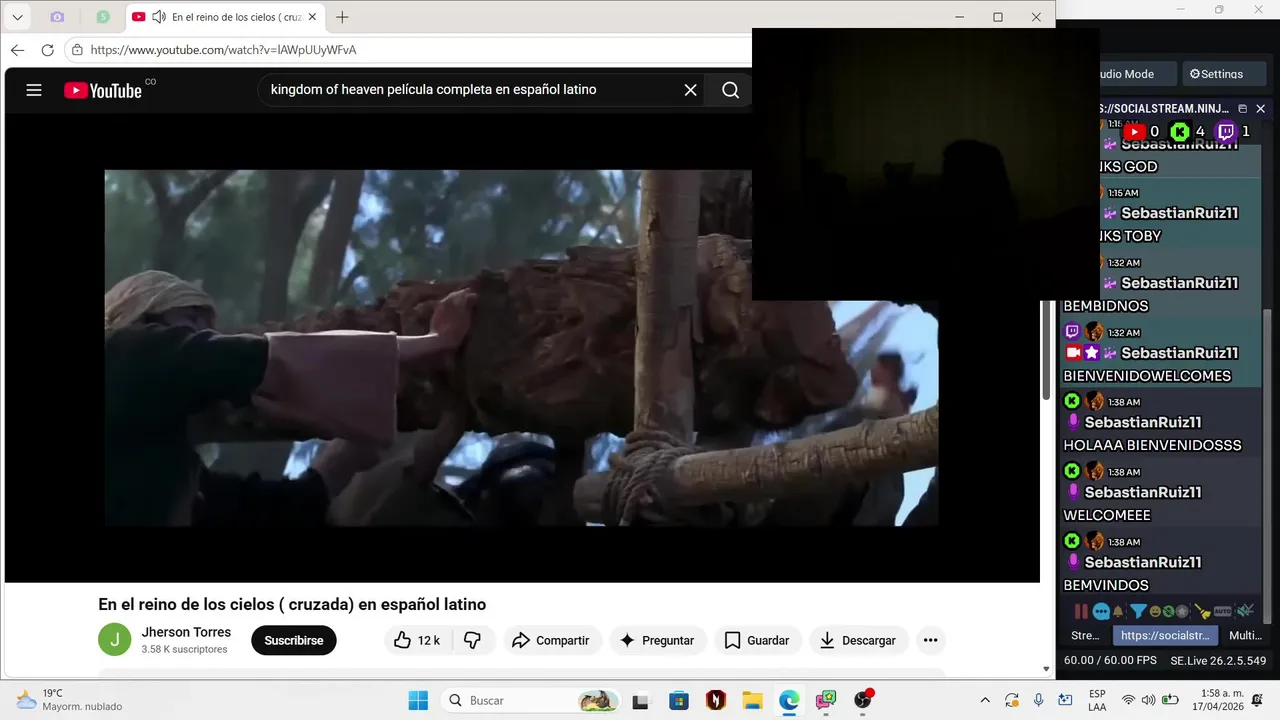Click the page vertical scrollbar down arrow
The height and width of the screenshot is (720, 1280).
tap(1047, 669)
